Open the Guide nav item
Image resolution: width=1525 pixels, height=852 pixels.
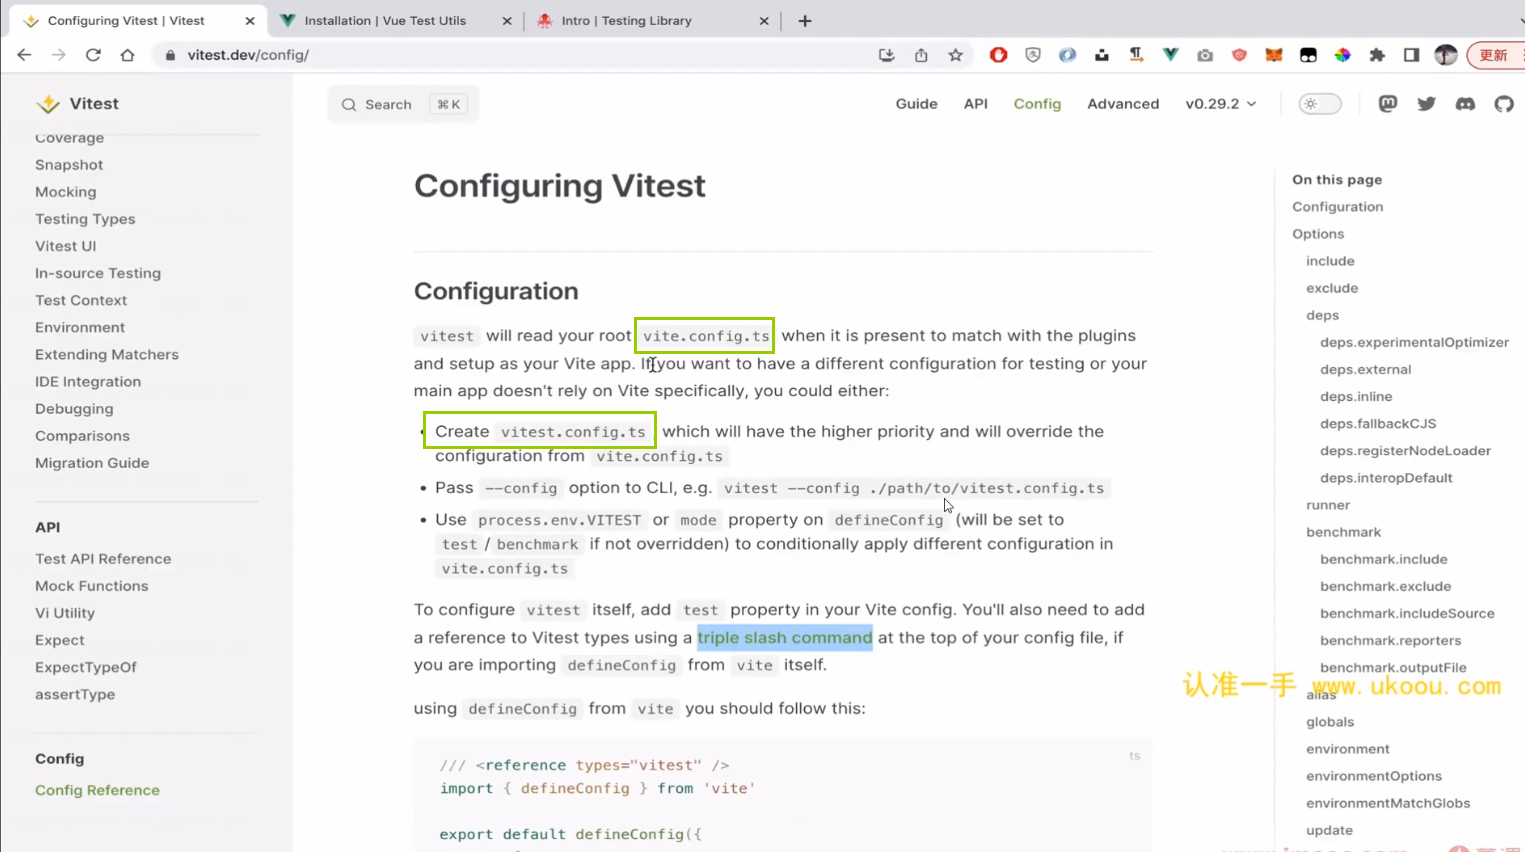coord(916,104)
